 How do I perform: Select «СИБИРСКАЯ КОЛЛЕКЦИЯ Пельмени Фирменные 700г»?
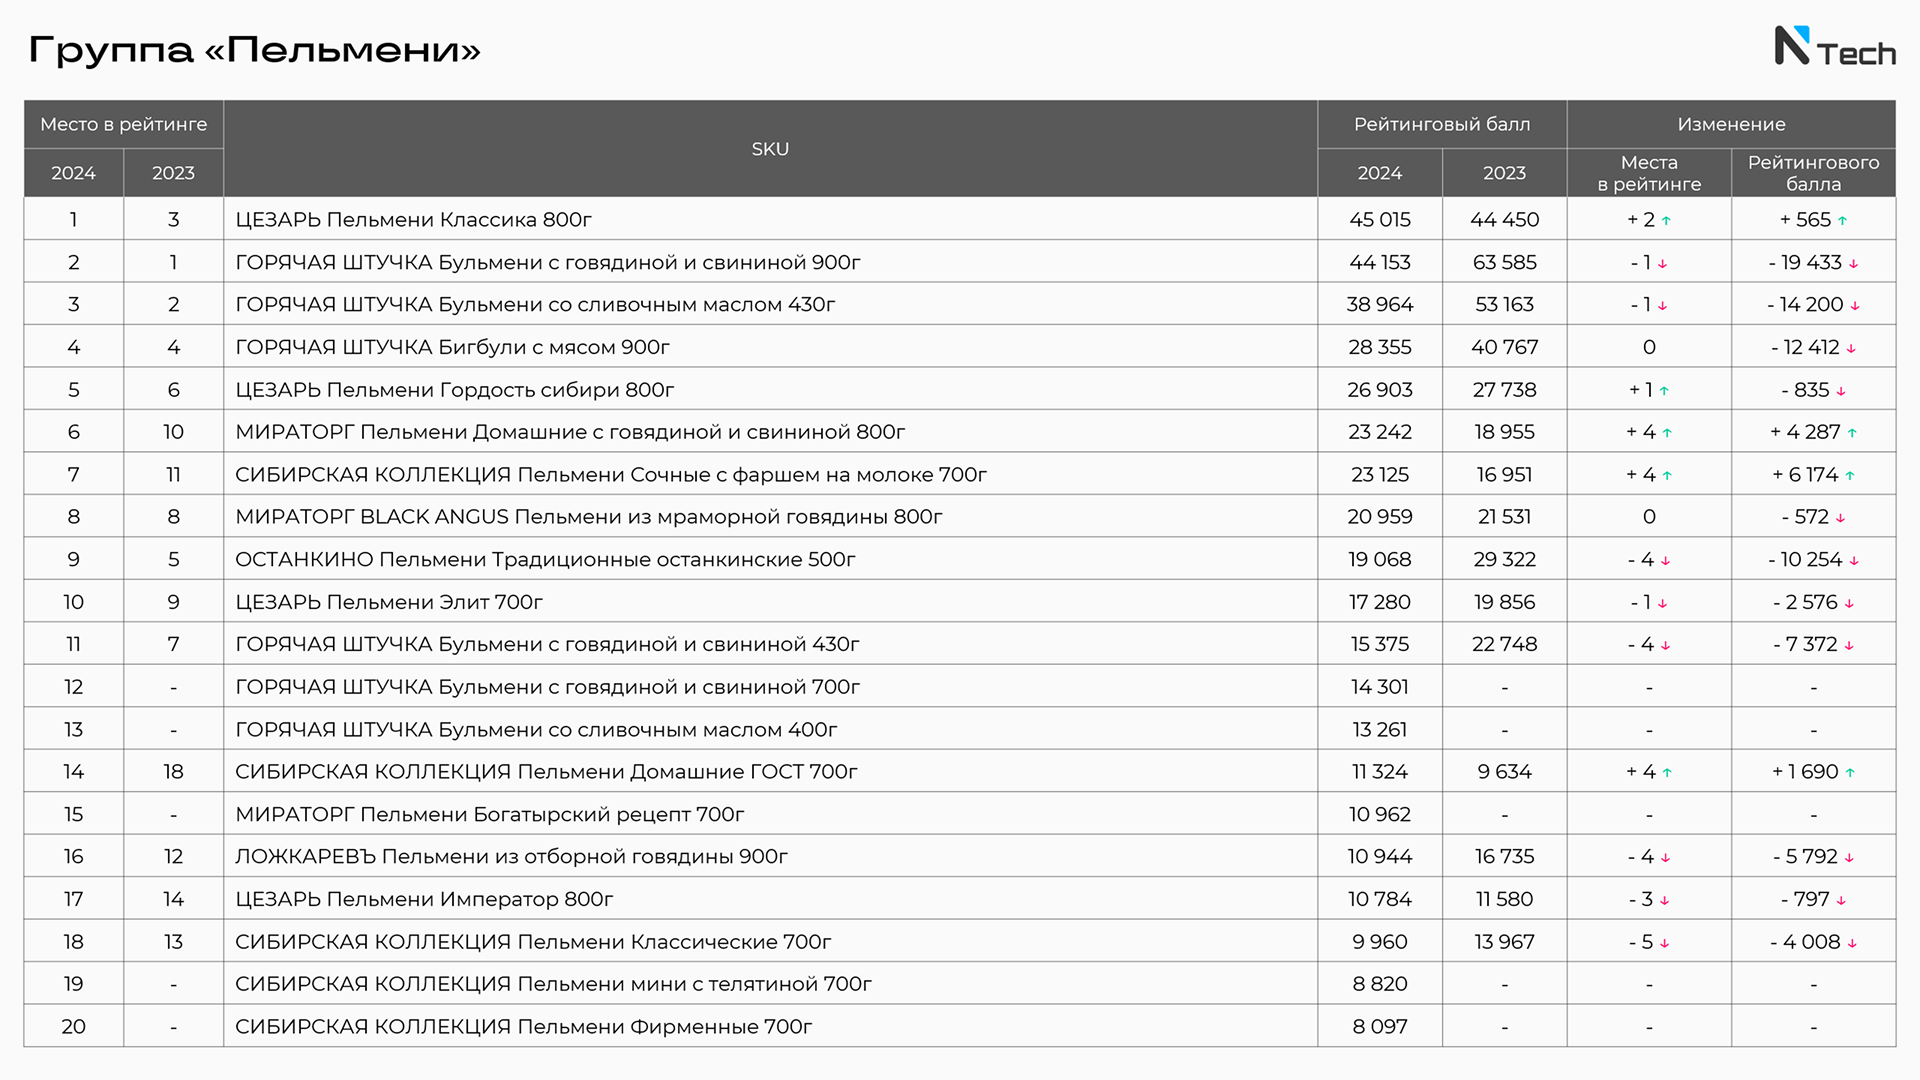523,1027
